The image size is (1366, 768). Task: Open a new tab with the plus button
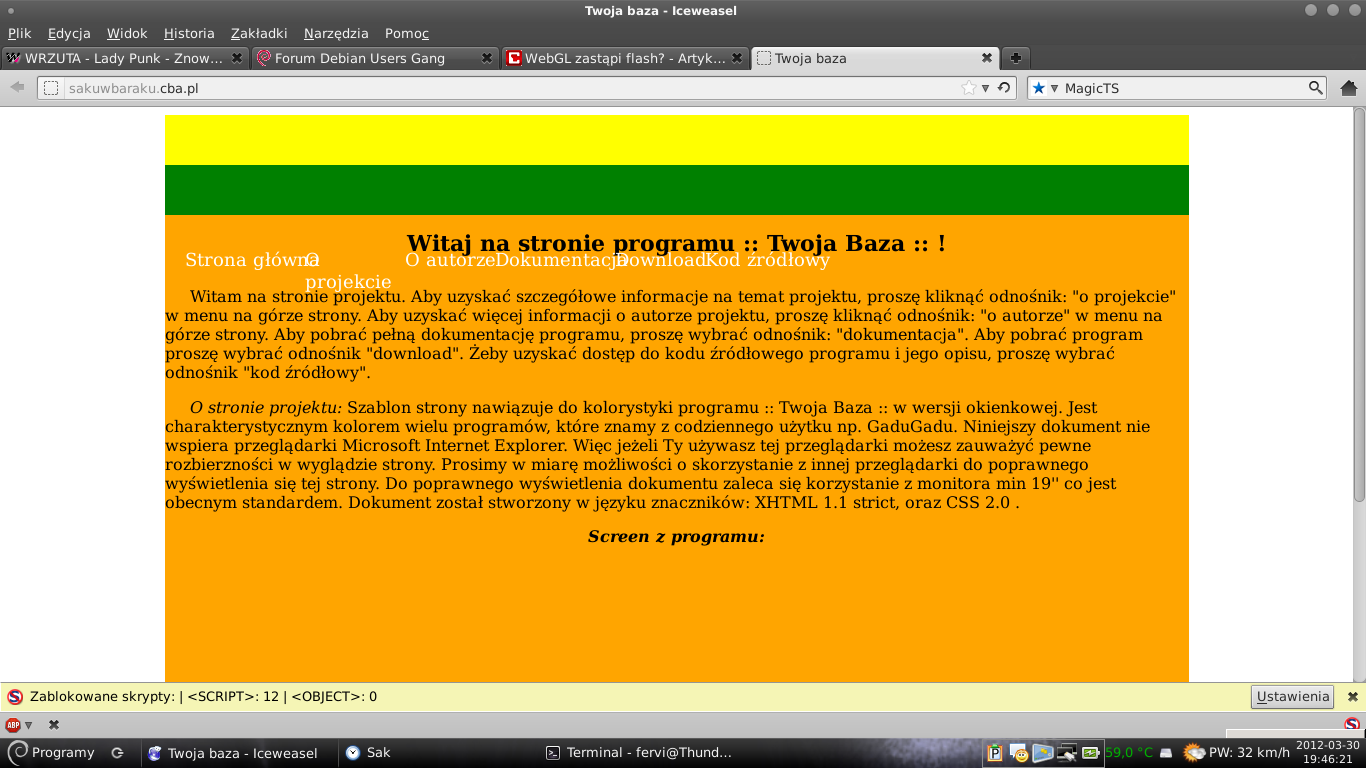pos(1014,58)
